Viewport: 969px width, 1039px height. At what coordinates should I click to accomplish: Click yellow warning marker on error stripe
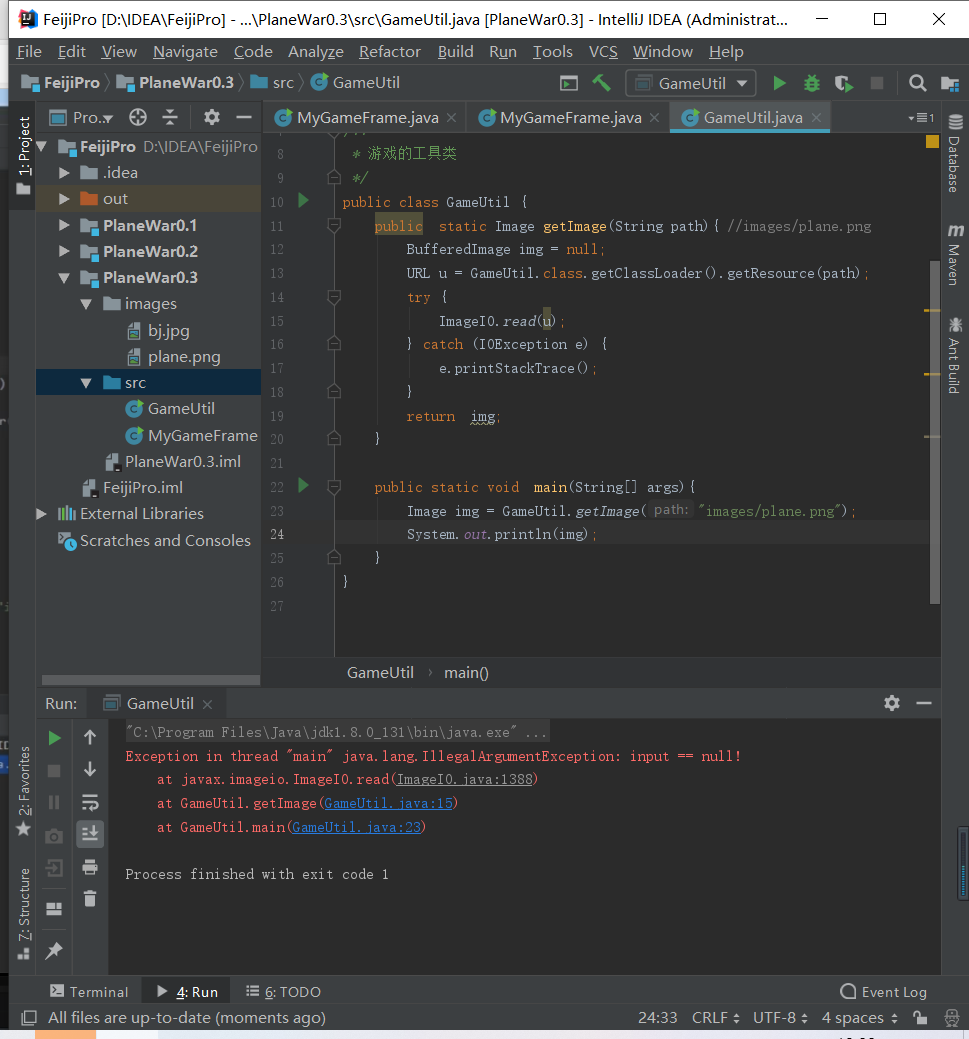point(932,141)
